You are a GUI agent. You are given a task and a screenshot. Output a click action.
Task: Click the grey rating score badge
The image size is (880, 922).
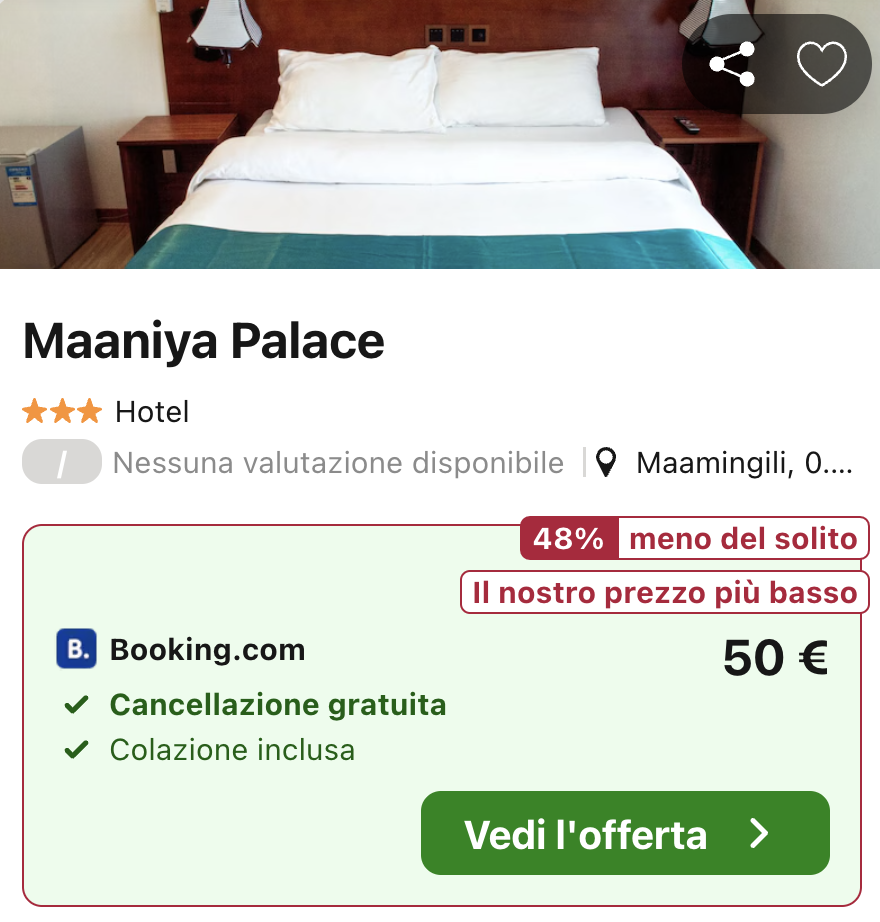(62, 463)
